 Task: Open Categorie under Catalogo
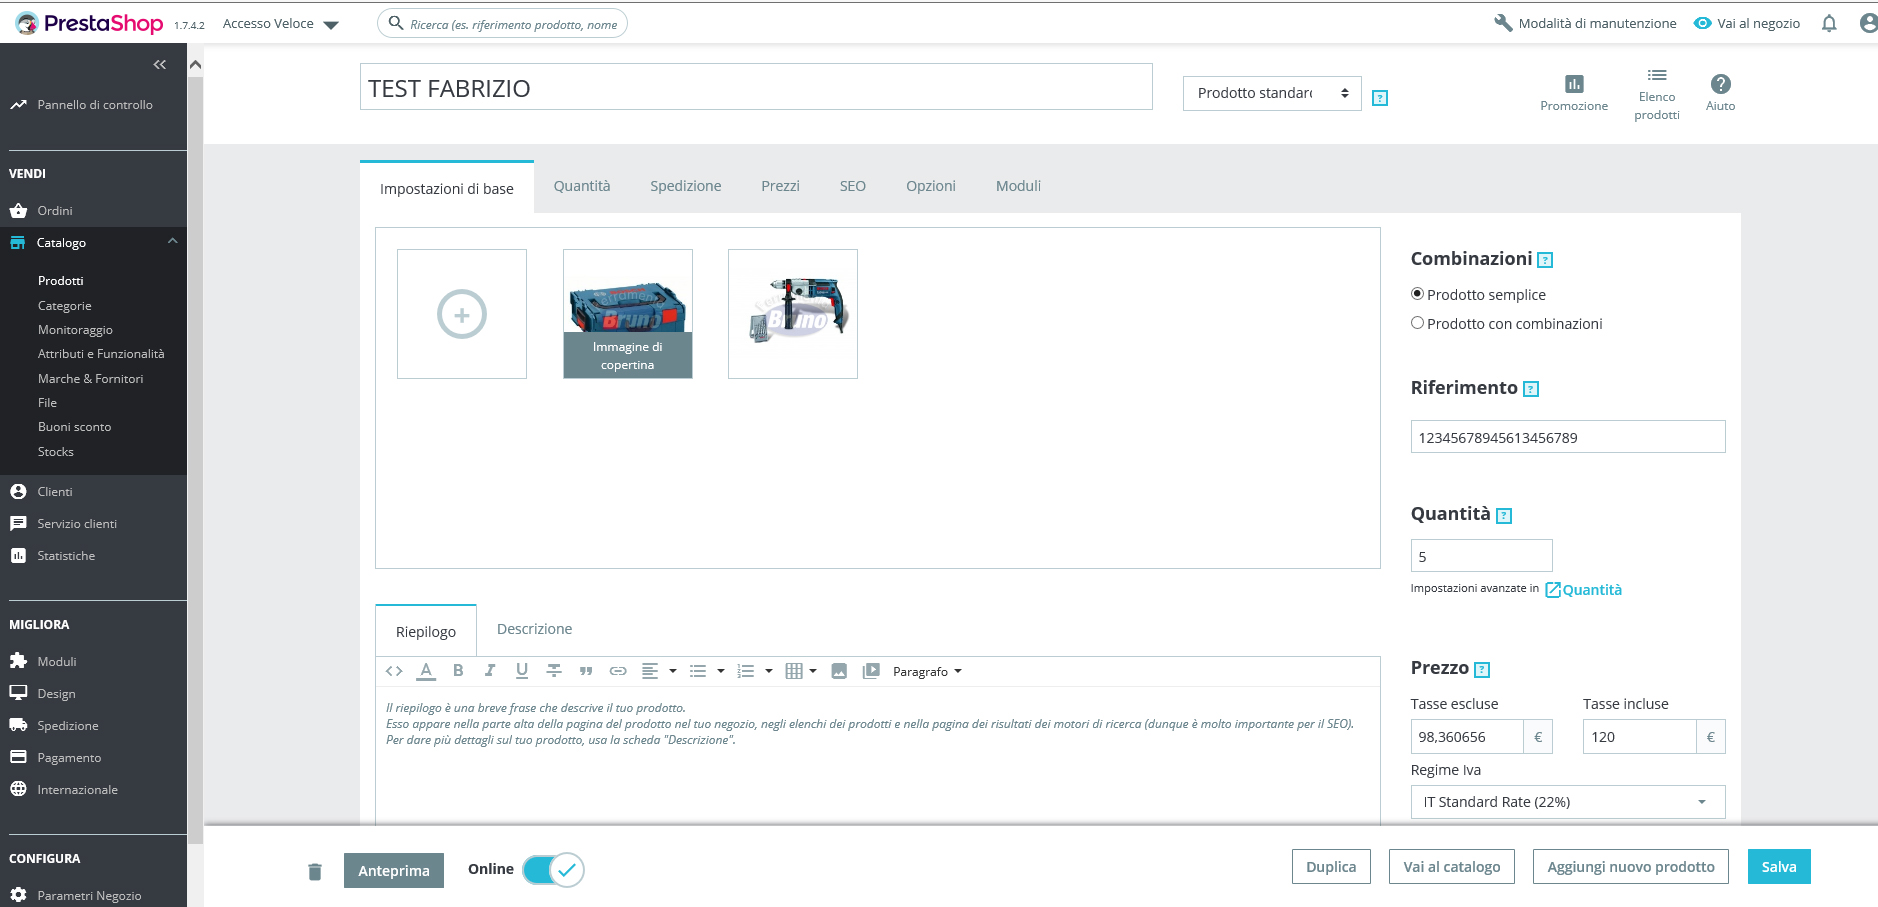pos(65,306)
